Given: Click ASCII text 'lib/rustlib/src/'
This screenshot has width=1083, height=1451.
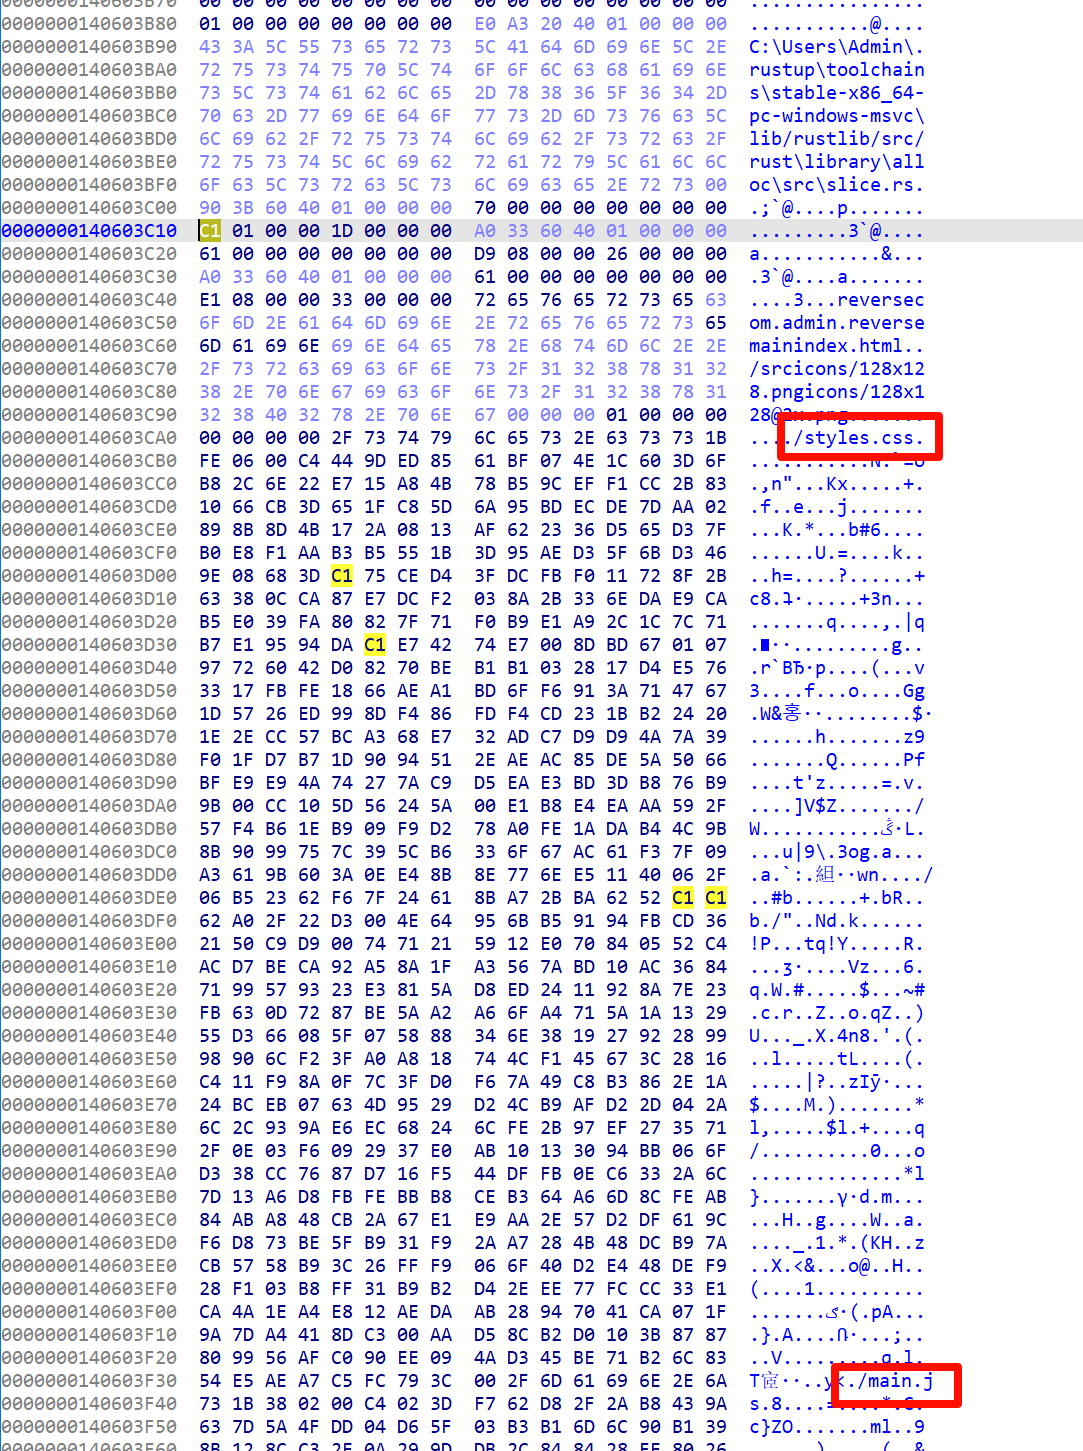Looking at the screenshot, I should [x=836, y=139].
